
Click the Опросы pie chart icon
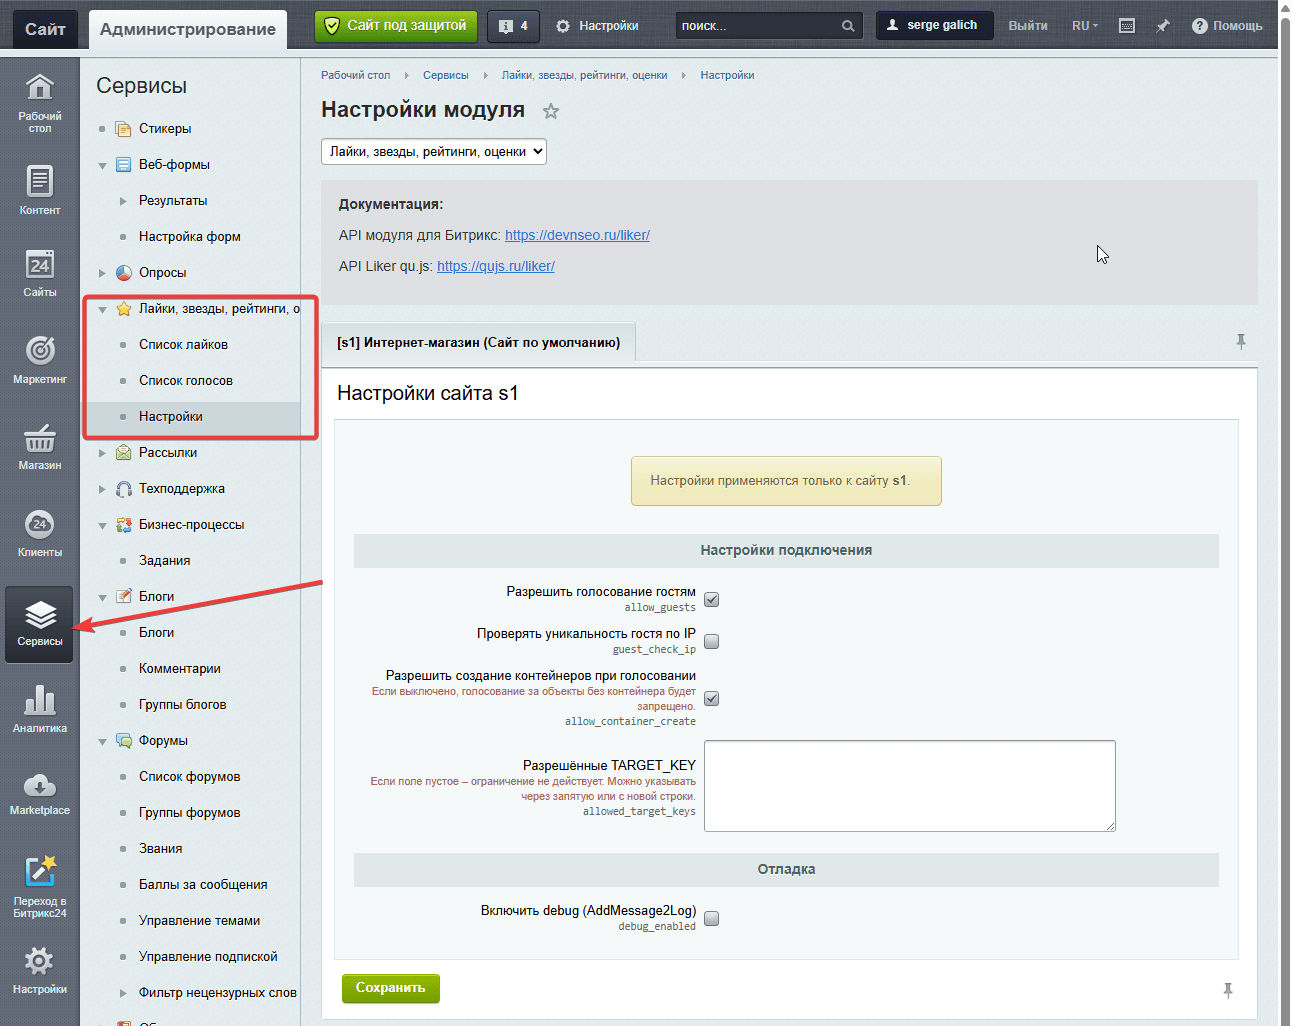pyautogui.click(x=124, y=272)
